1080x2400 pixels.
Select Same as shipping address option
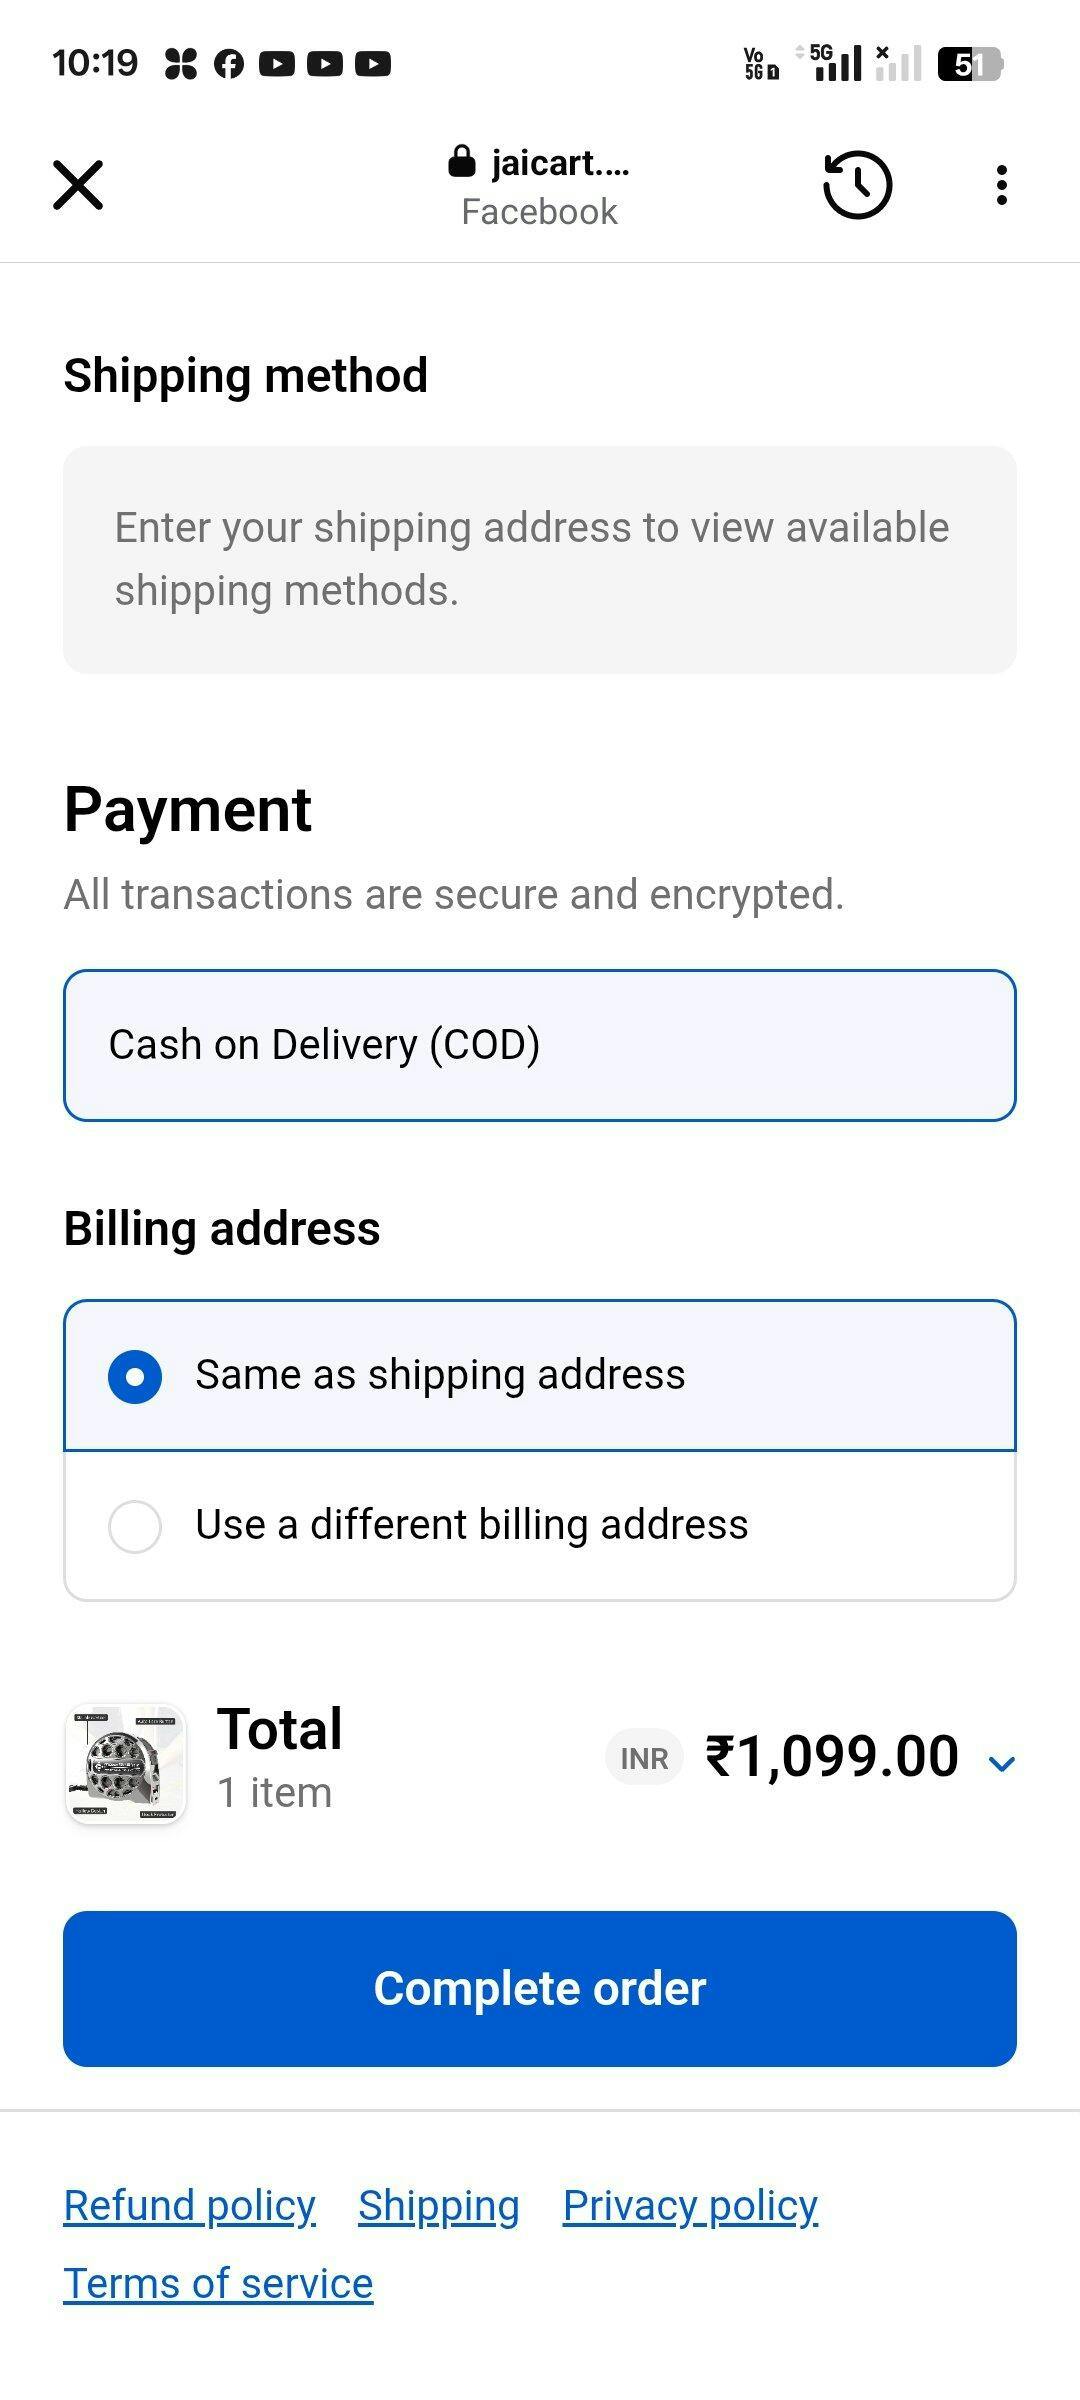pos(135,1376)
